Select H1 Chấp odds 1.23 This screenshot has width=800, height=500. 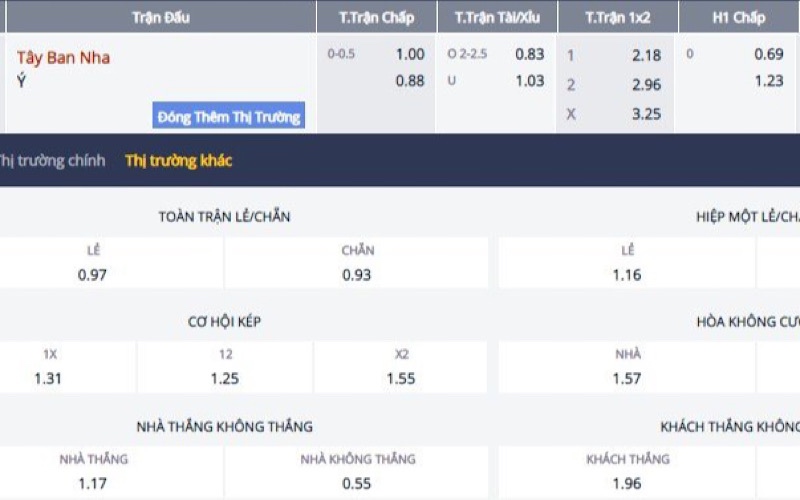click(768, 81)
